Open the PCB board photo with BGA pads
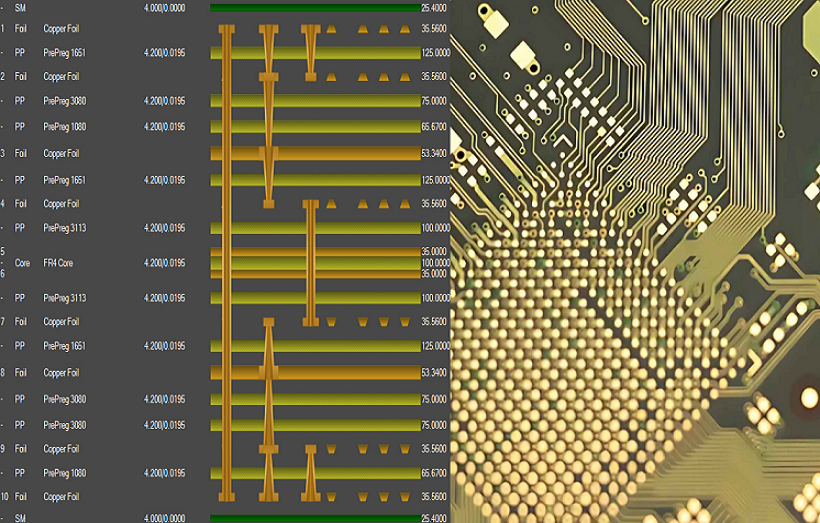Viewport: 820px width, 523px height. tap(635, 262)
